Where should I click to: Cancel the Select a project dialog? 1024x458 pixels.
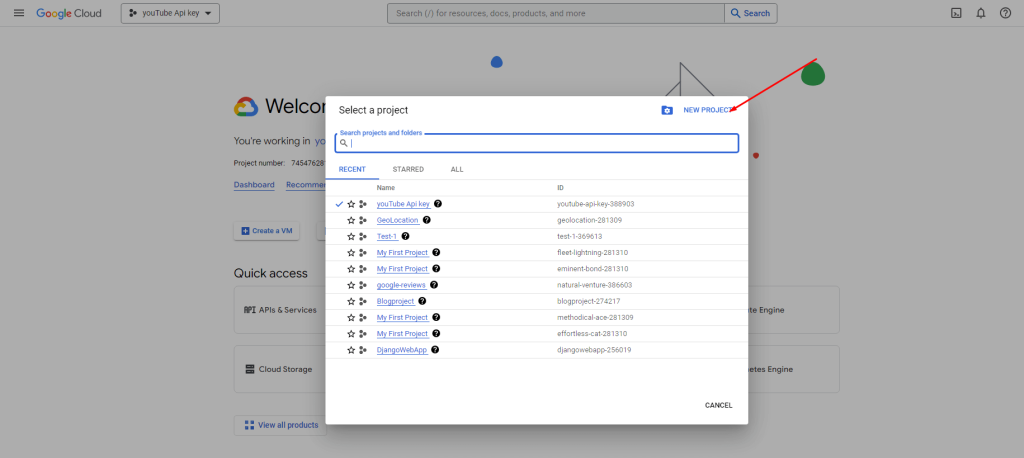pos(718,405)
